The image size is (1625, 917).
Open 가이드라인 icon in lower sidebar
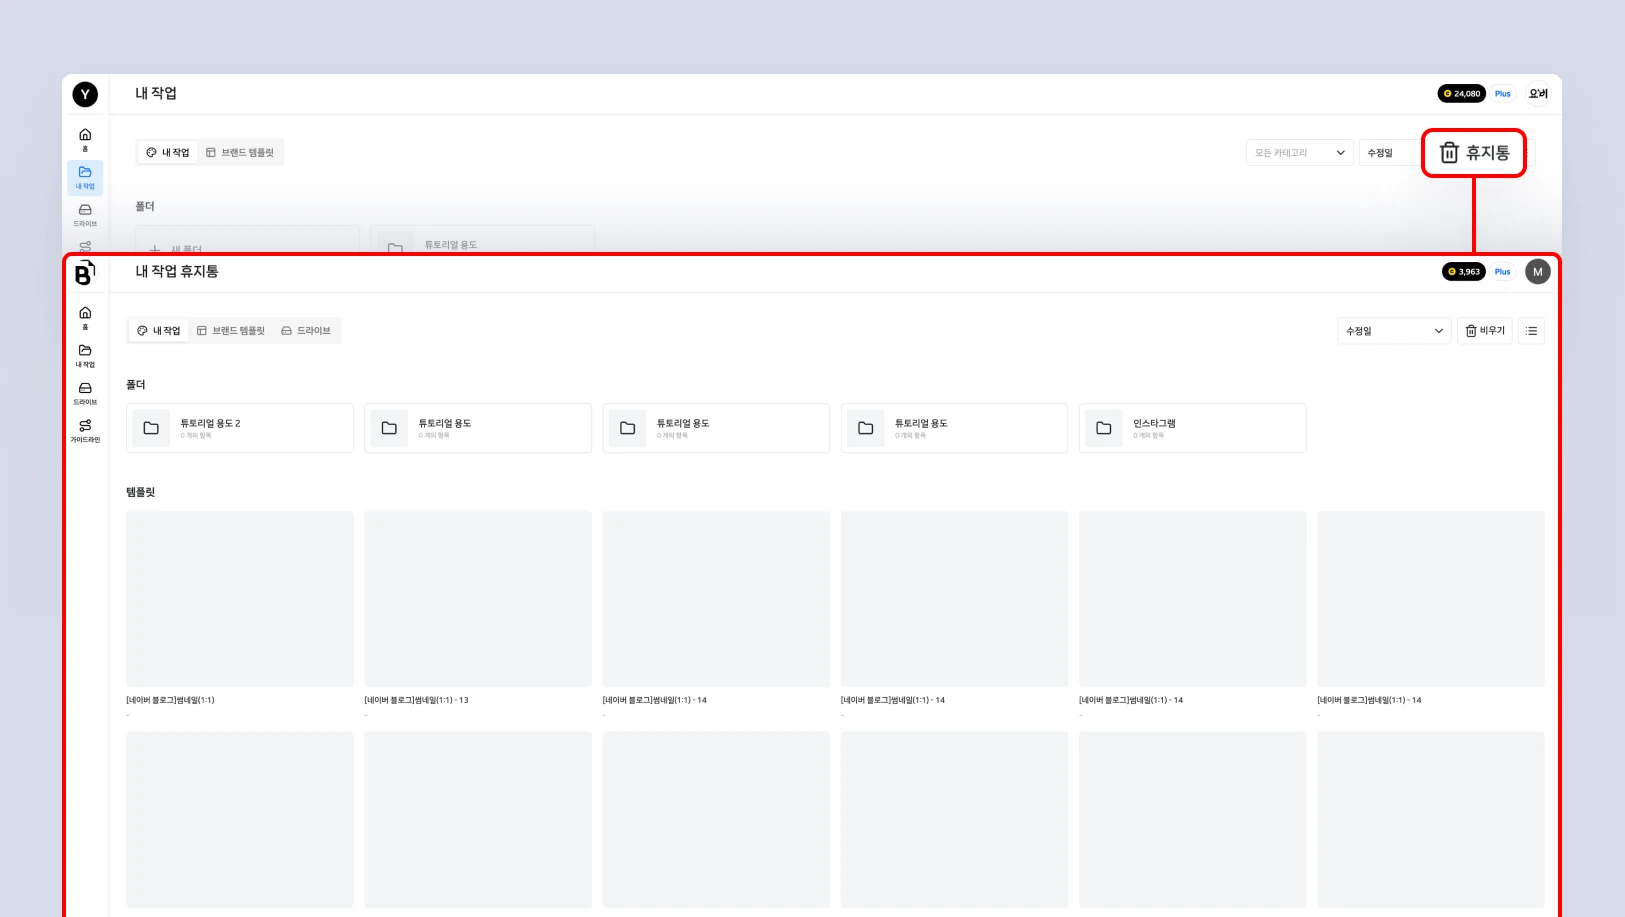coord(85,431)
